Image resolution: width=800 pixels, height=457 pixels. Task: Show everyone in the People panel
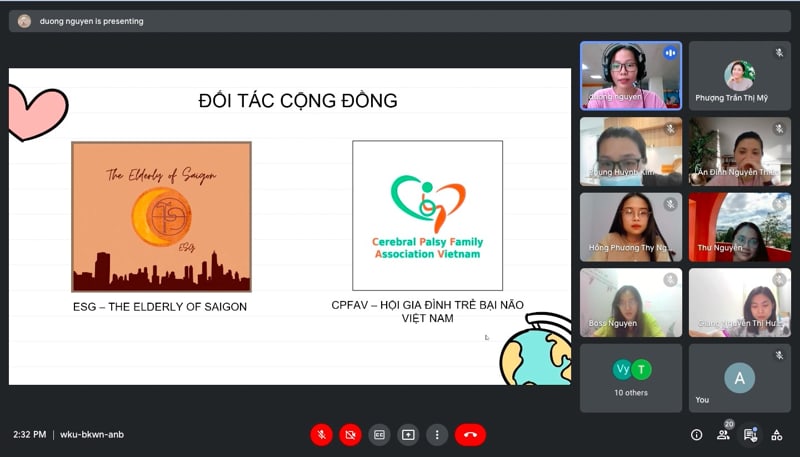pyautogui.click(x=723, y=435)
